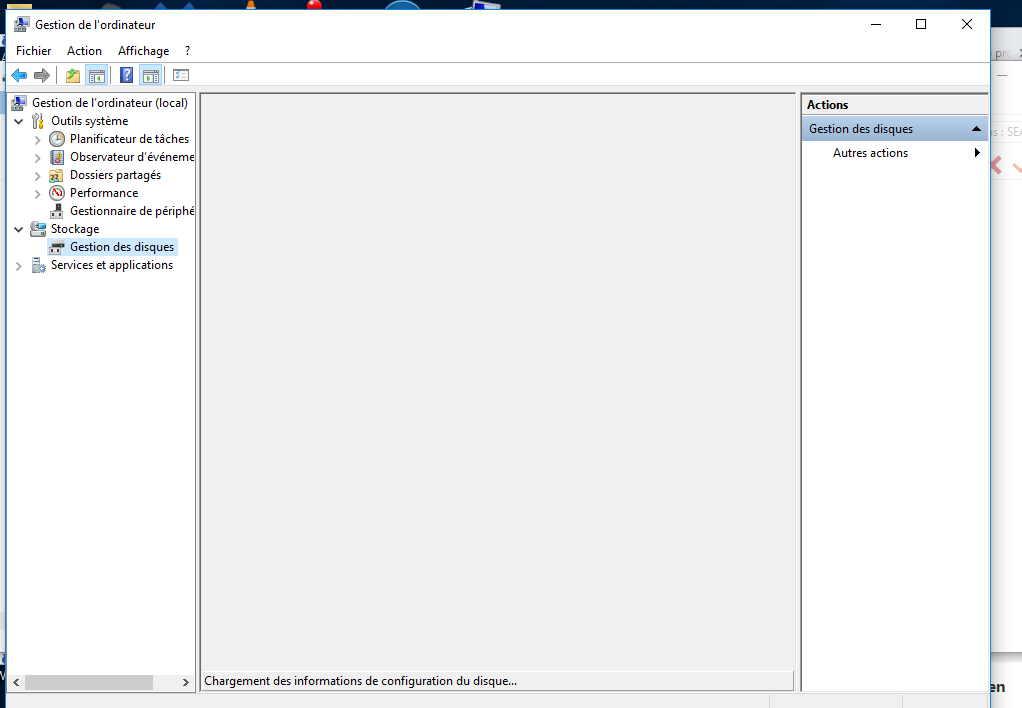This screenshot has width=1022, height=708.
Task: Collapse the Stockage node
Action: (19, 229)
